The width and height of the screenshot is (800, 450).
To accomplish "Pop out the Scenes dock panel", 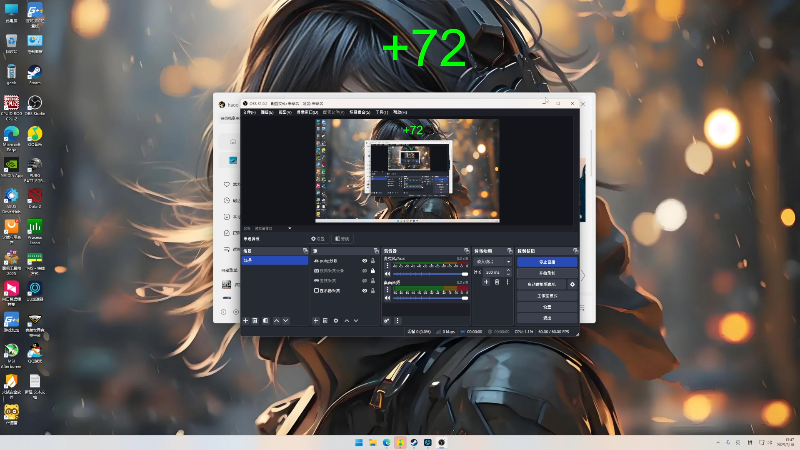I will click(x=305, y=251).
